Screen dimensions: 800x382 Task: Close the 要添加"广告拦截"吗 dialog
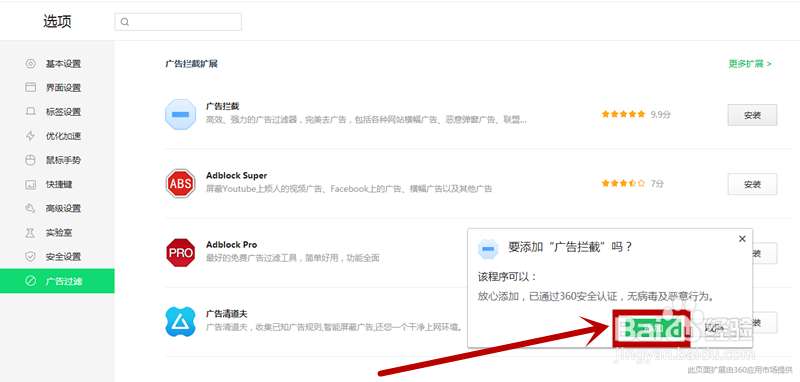click(742, 239)
